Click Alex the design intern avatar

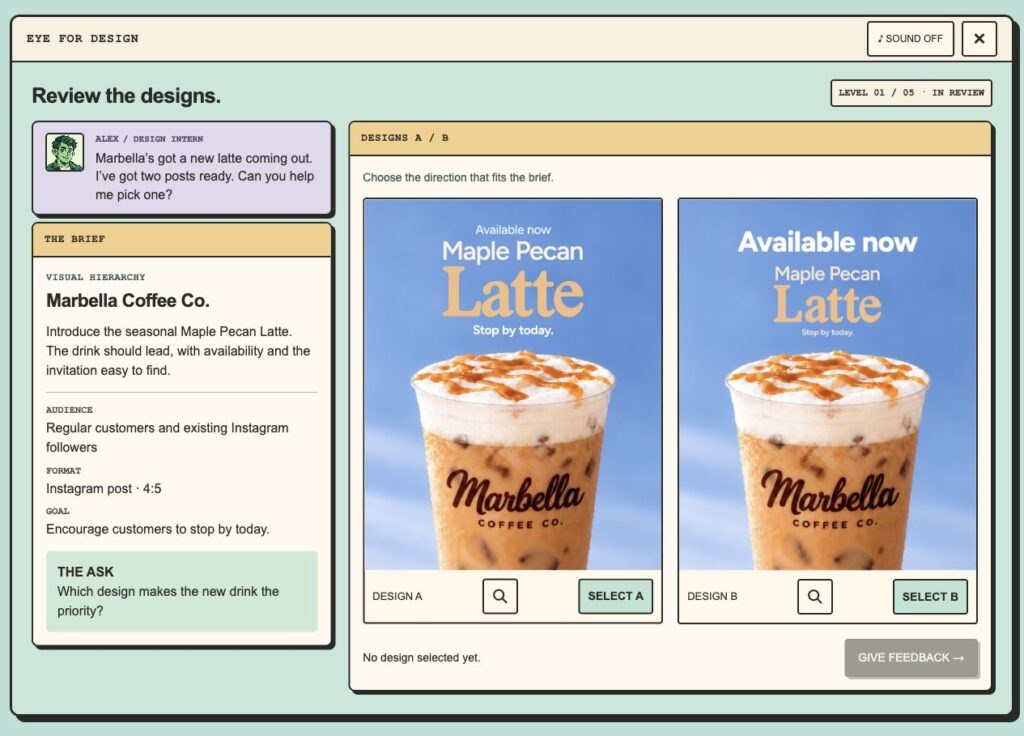[65, 152]
